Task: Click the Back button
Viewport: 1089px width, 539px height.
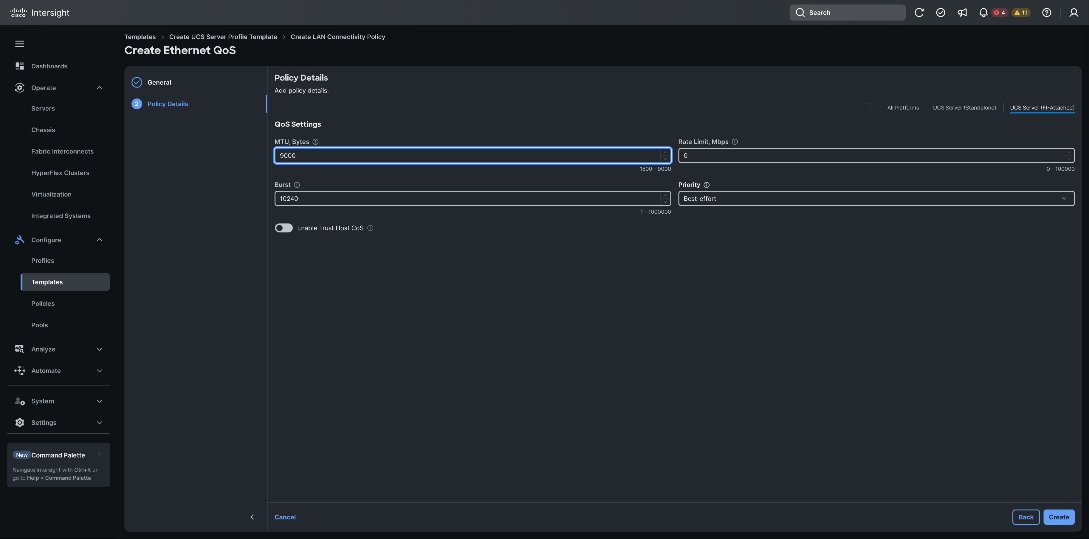Action: click(1026, 517)
